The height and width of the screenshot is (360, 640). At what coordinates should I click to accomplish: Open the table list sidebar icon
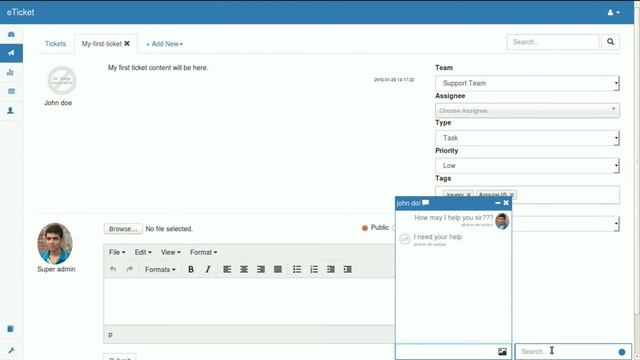11,91
